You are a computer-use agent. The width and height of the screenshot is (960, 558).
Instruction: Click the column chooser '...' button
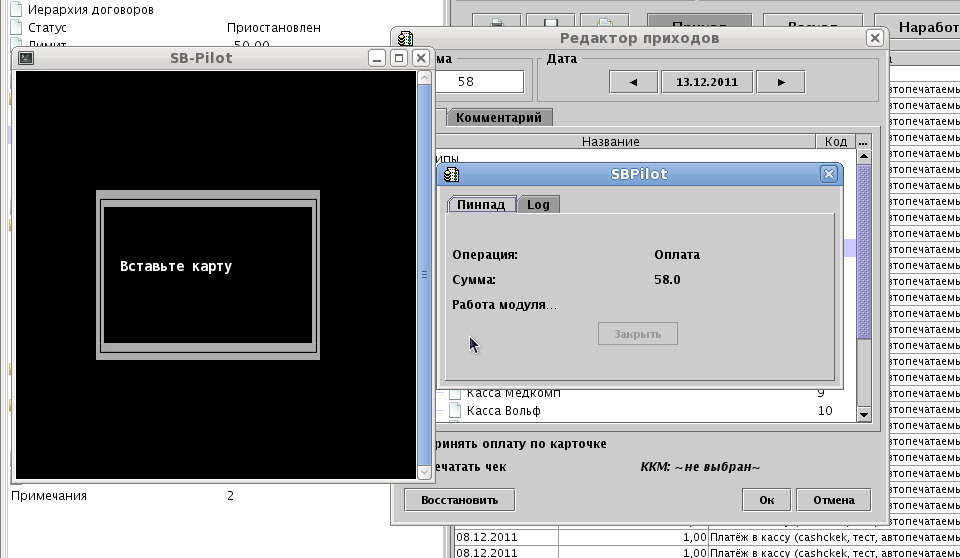[x=863, y=142]
